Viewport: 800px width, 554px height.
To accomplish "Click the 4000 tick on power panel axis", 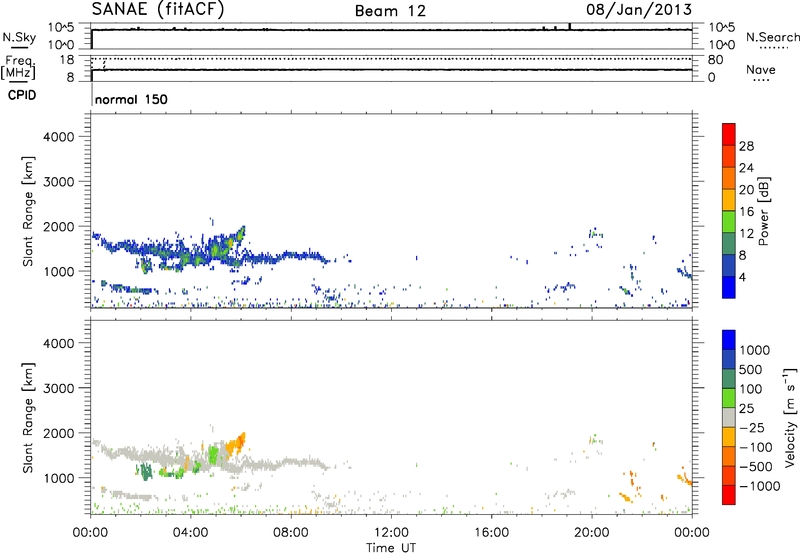I will click(59, 137).
